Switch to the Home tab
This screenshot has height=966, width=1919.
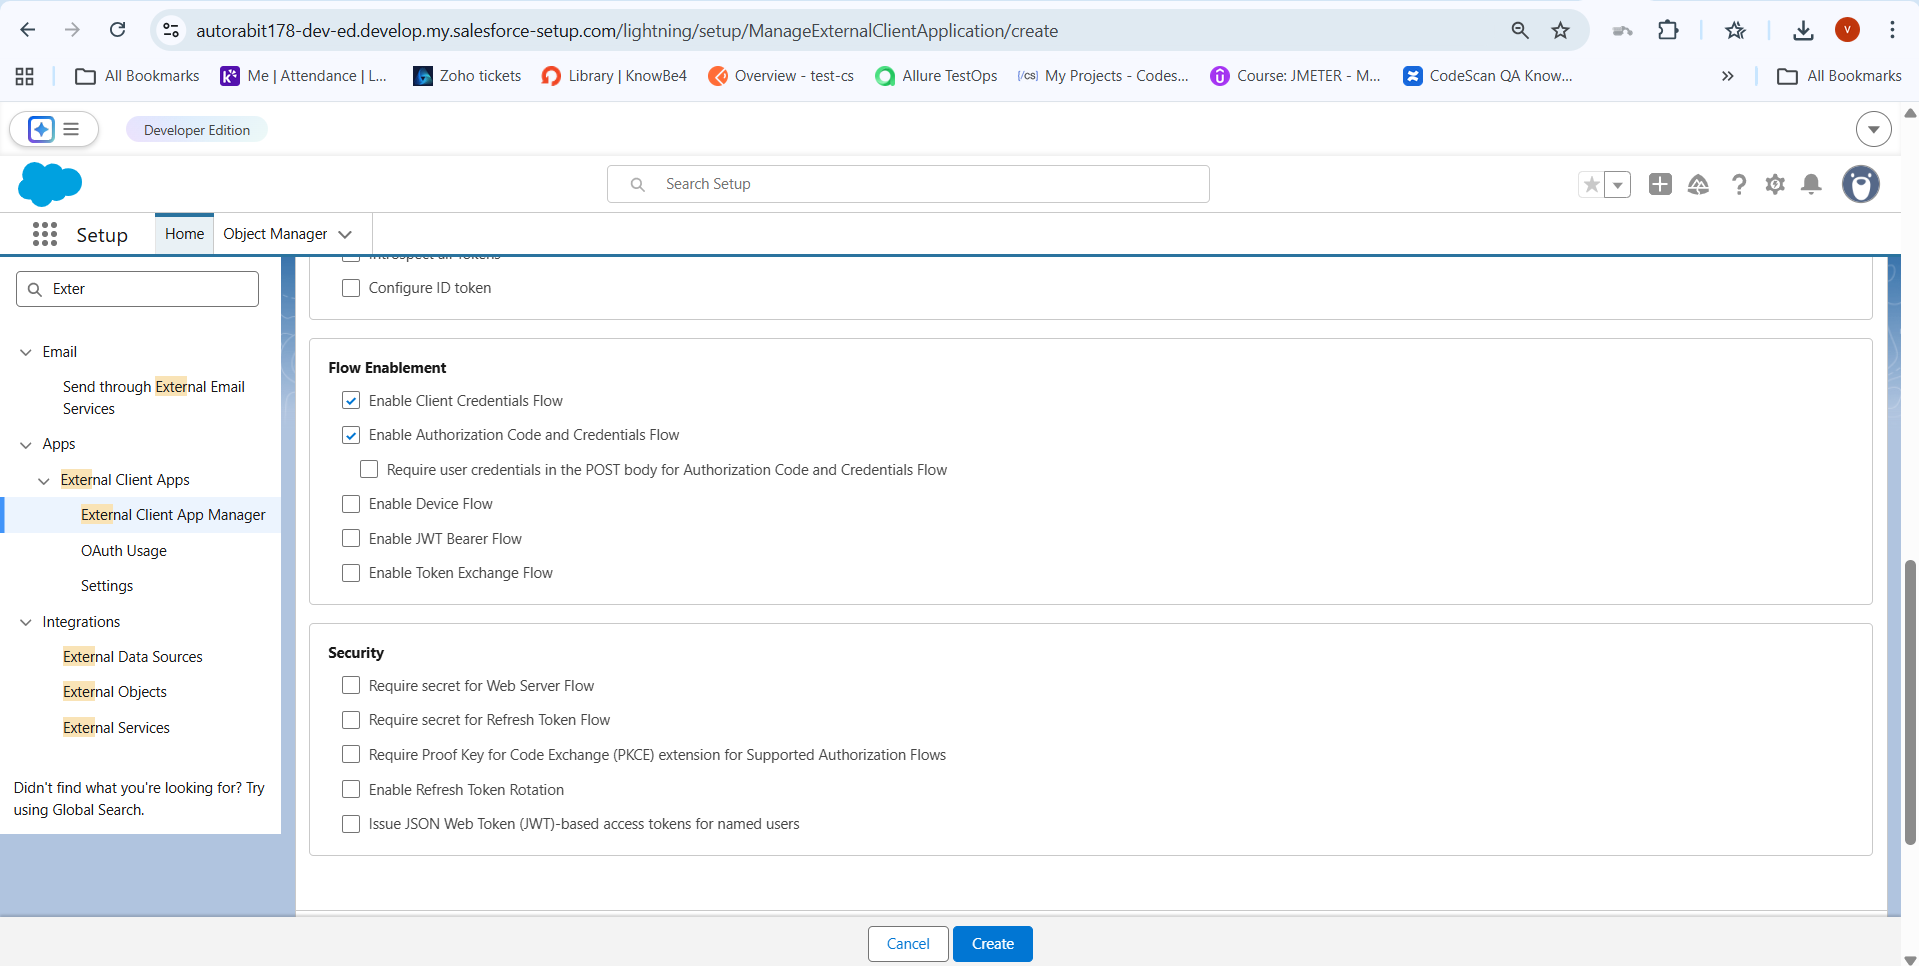[x=184, y=234]
